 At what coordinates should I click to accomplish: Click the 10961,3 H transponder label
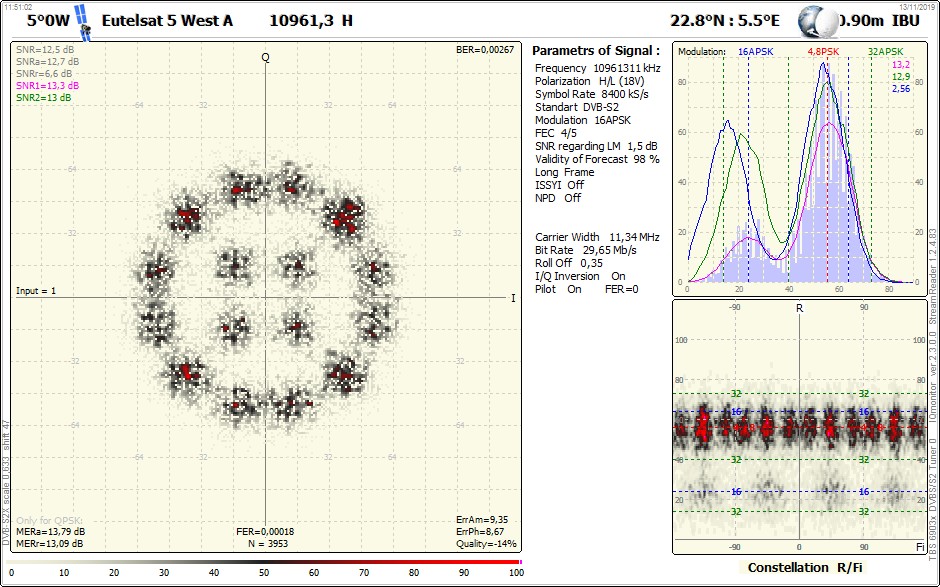pos(311,20)
